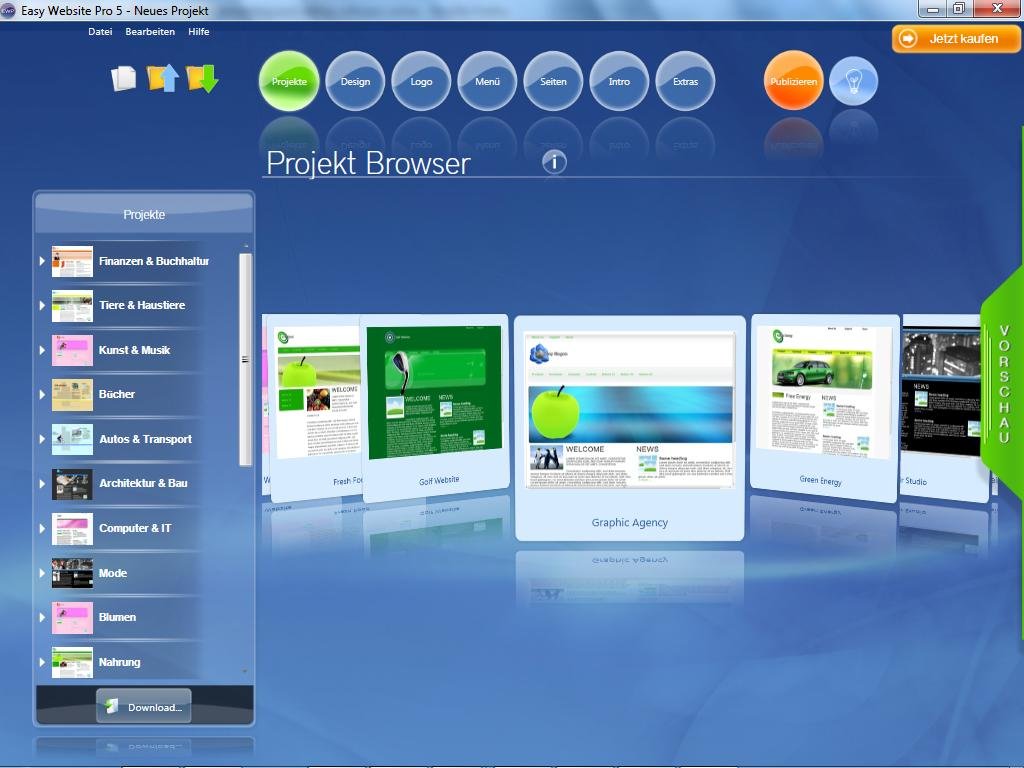The width and height of the screenshot is (1024, 768).
Task: Open the green VORSCHAU preview tab
Action: click(1003, 383)
